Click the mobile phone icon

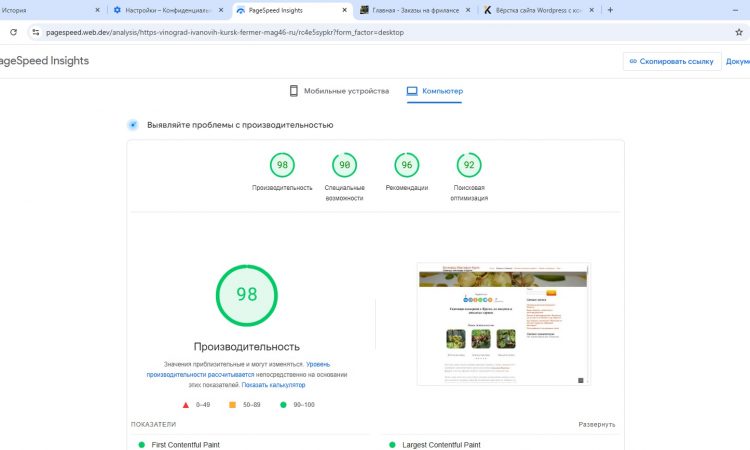tap(294, 91)
